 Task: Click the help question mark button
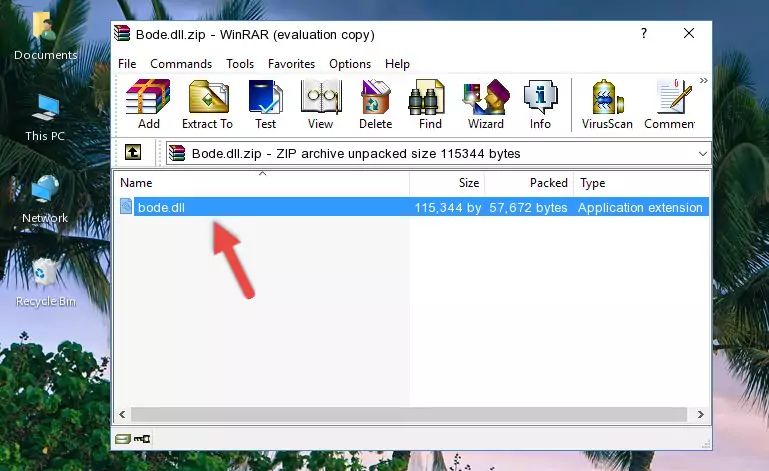[x=644, y=33]
